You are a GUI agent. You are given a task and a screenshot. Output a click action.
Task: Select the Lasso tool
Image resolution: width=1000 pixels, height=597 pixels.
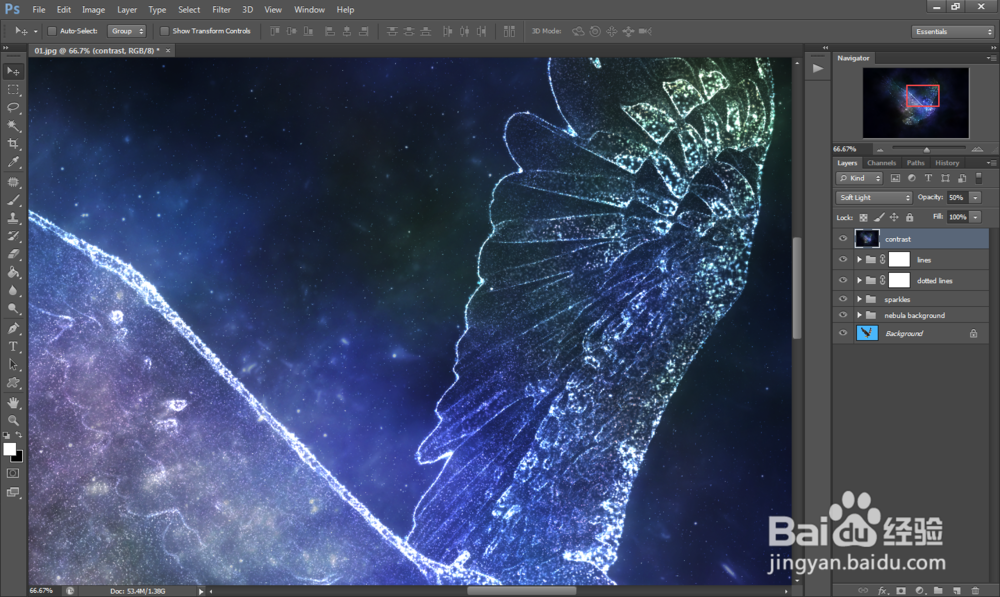(x=13, y=108)
